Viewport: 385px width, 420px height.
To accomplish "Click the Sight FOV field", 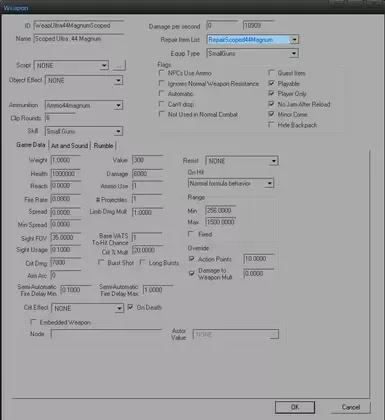I will [66, 238].
